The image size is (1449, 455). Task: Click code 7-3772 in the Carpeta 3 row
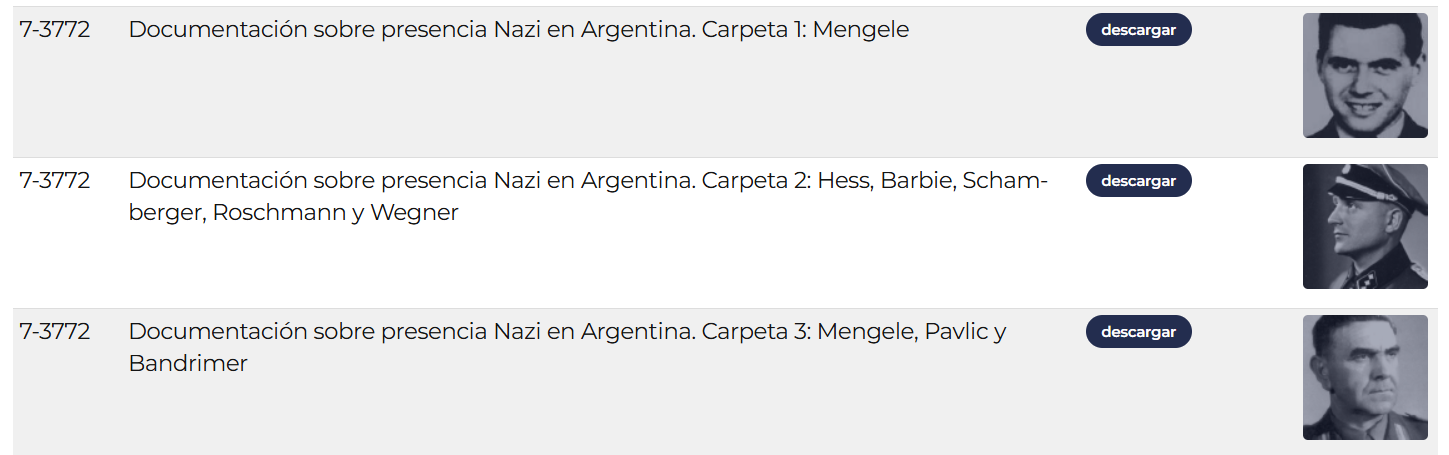point(55,332)
